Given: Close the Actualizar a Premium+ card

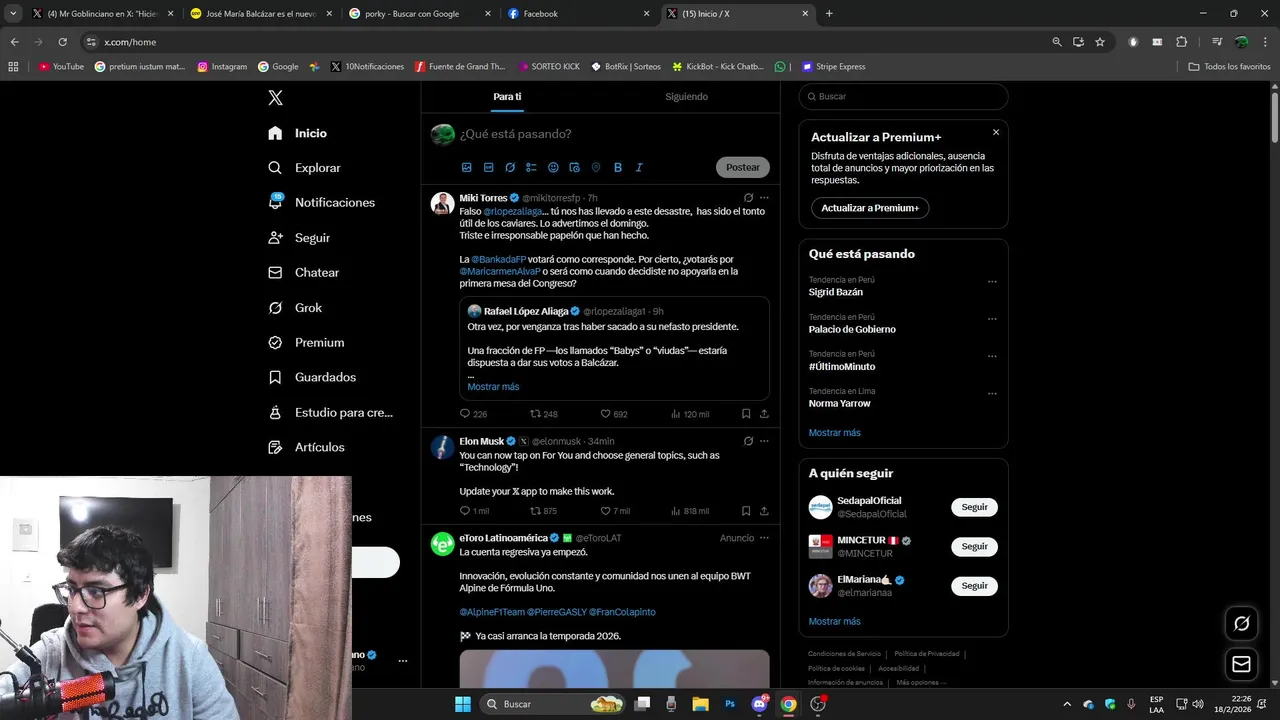Looking at the screenshot, I should coord(996,132).
